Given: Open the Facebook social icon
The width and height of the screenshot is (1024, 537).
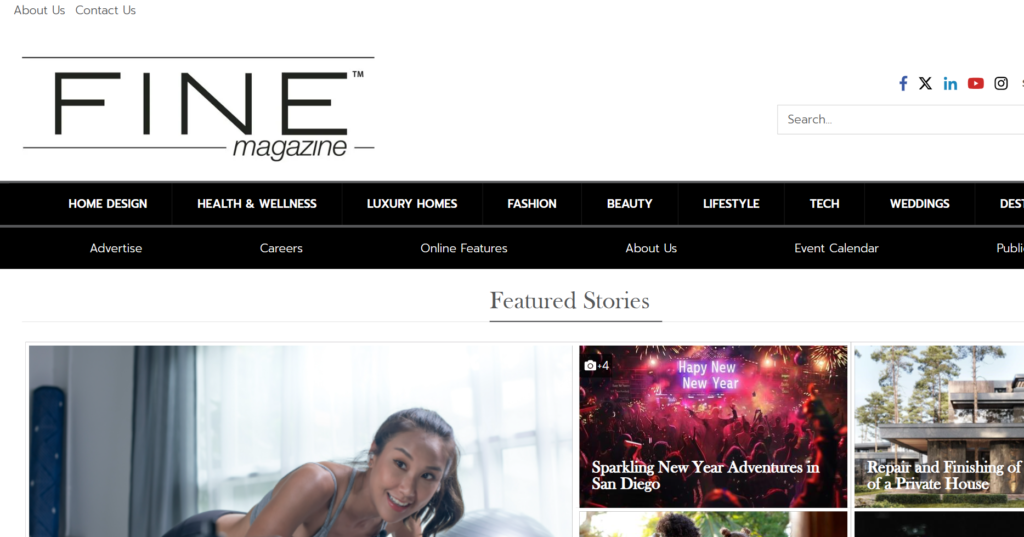Looking at the screenshot, I should click(x=903, y=84).
